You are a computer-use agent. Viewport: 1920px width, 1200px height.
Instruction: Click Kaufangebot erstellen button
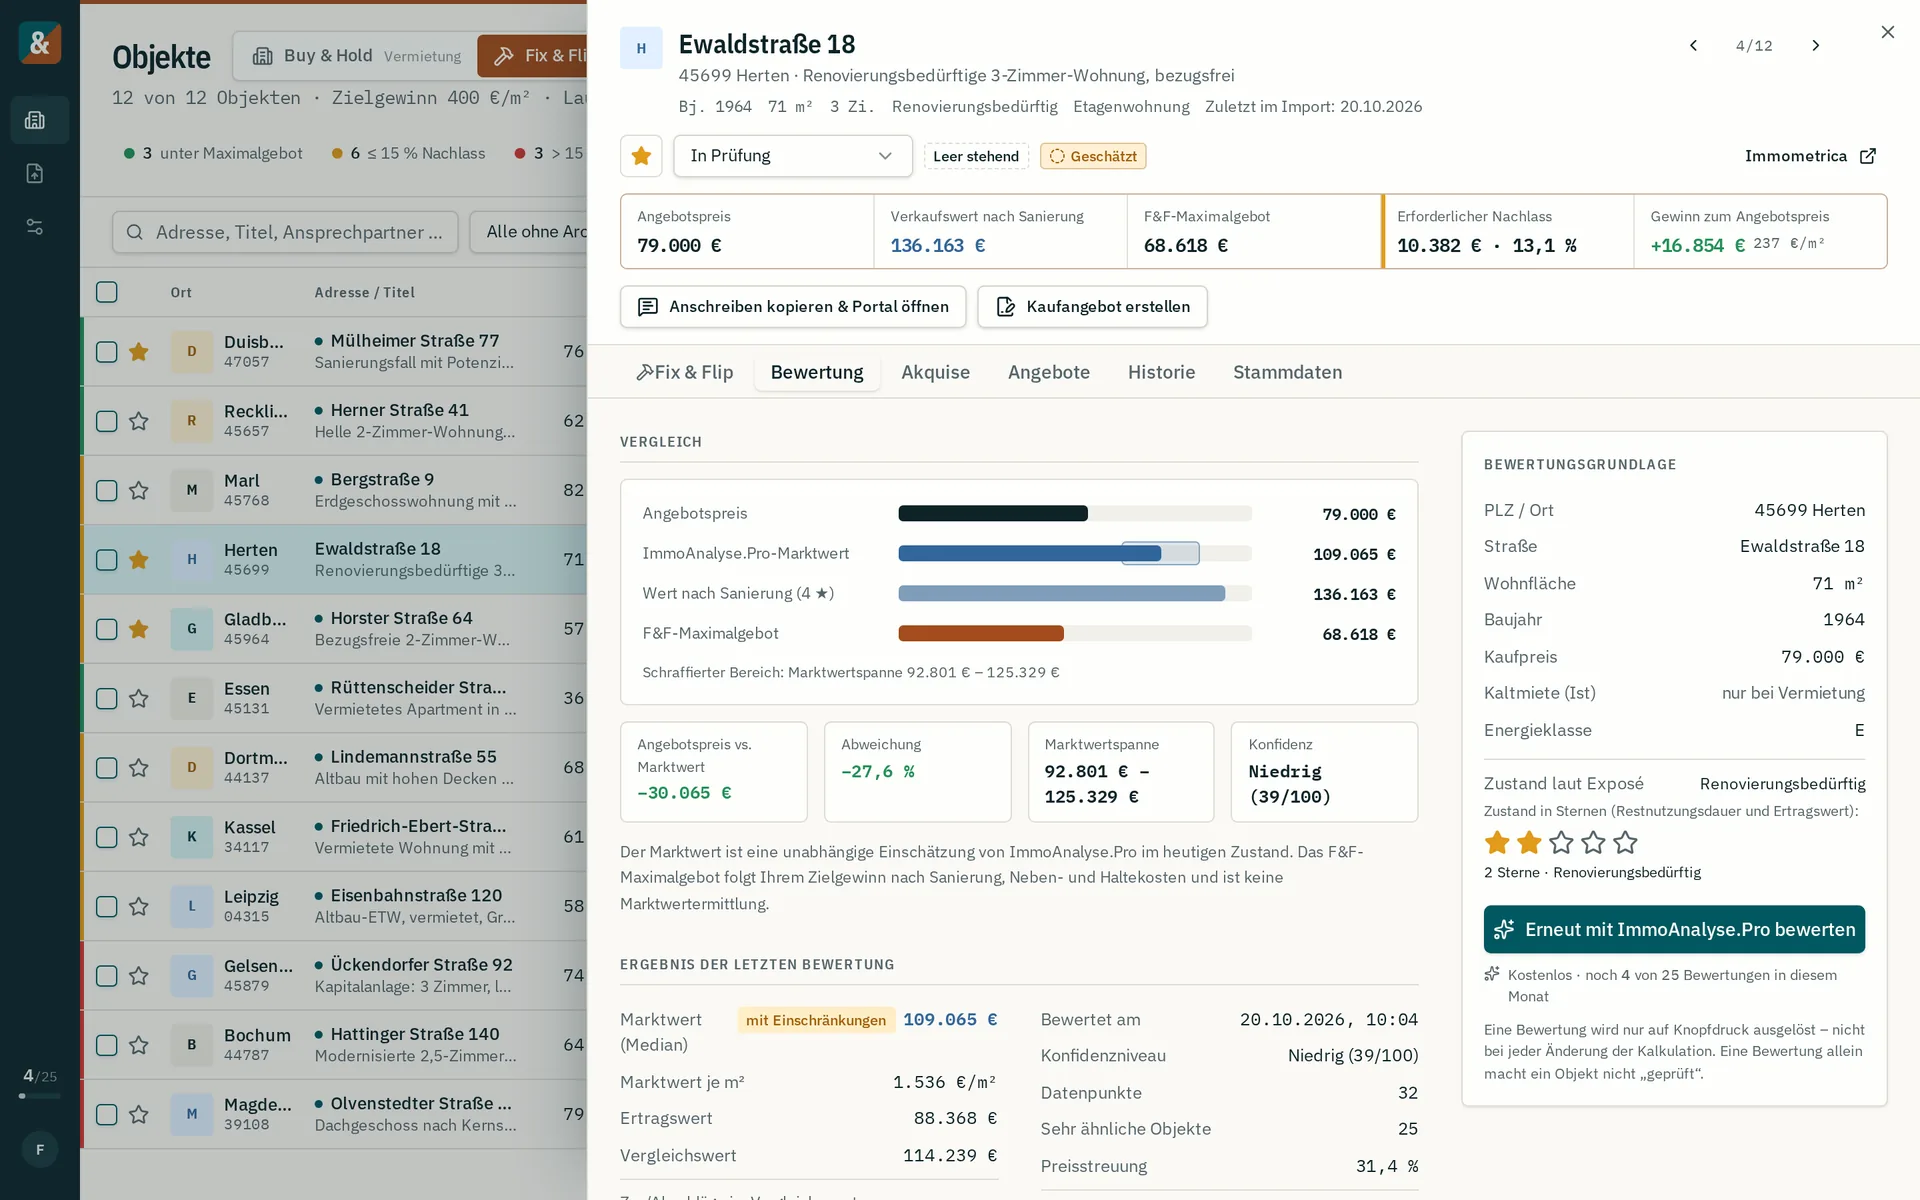coord(1092,307)
